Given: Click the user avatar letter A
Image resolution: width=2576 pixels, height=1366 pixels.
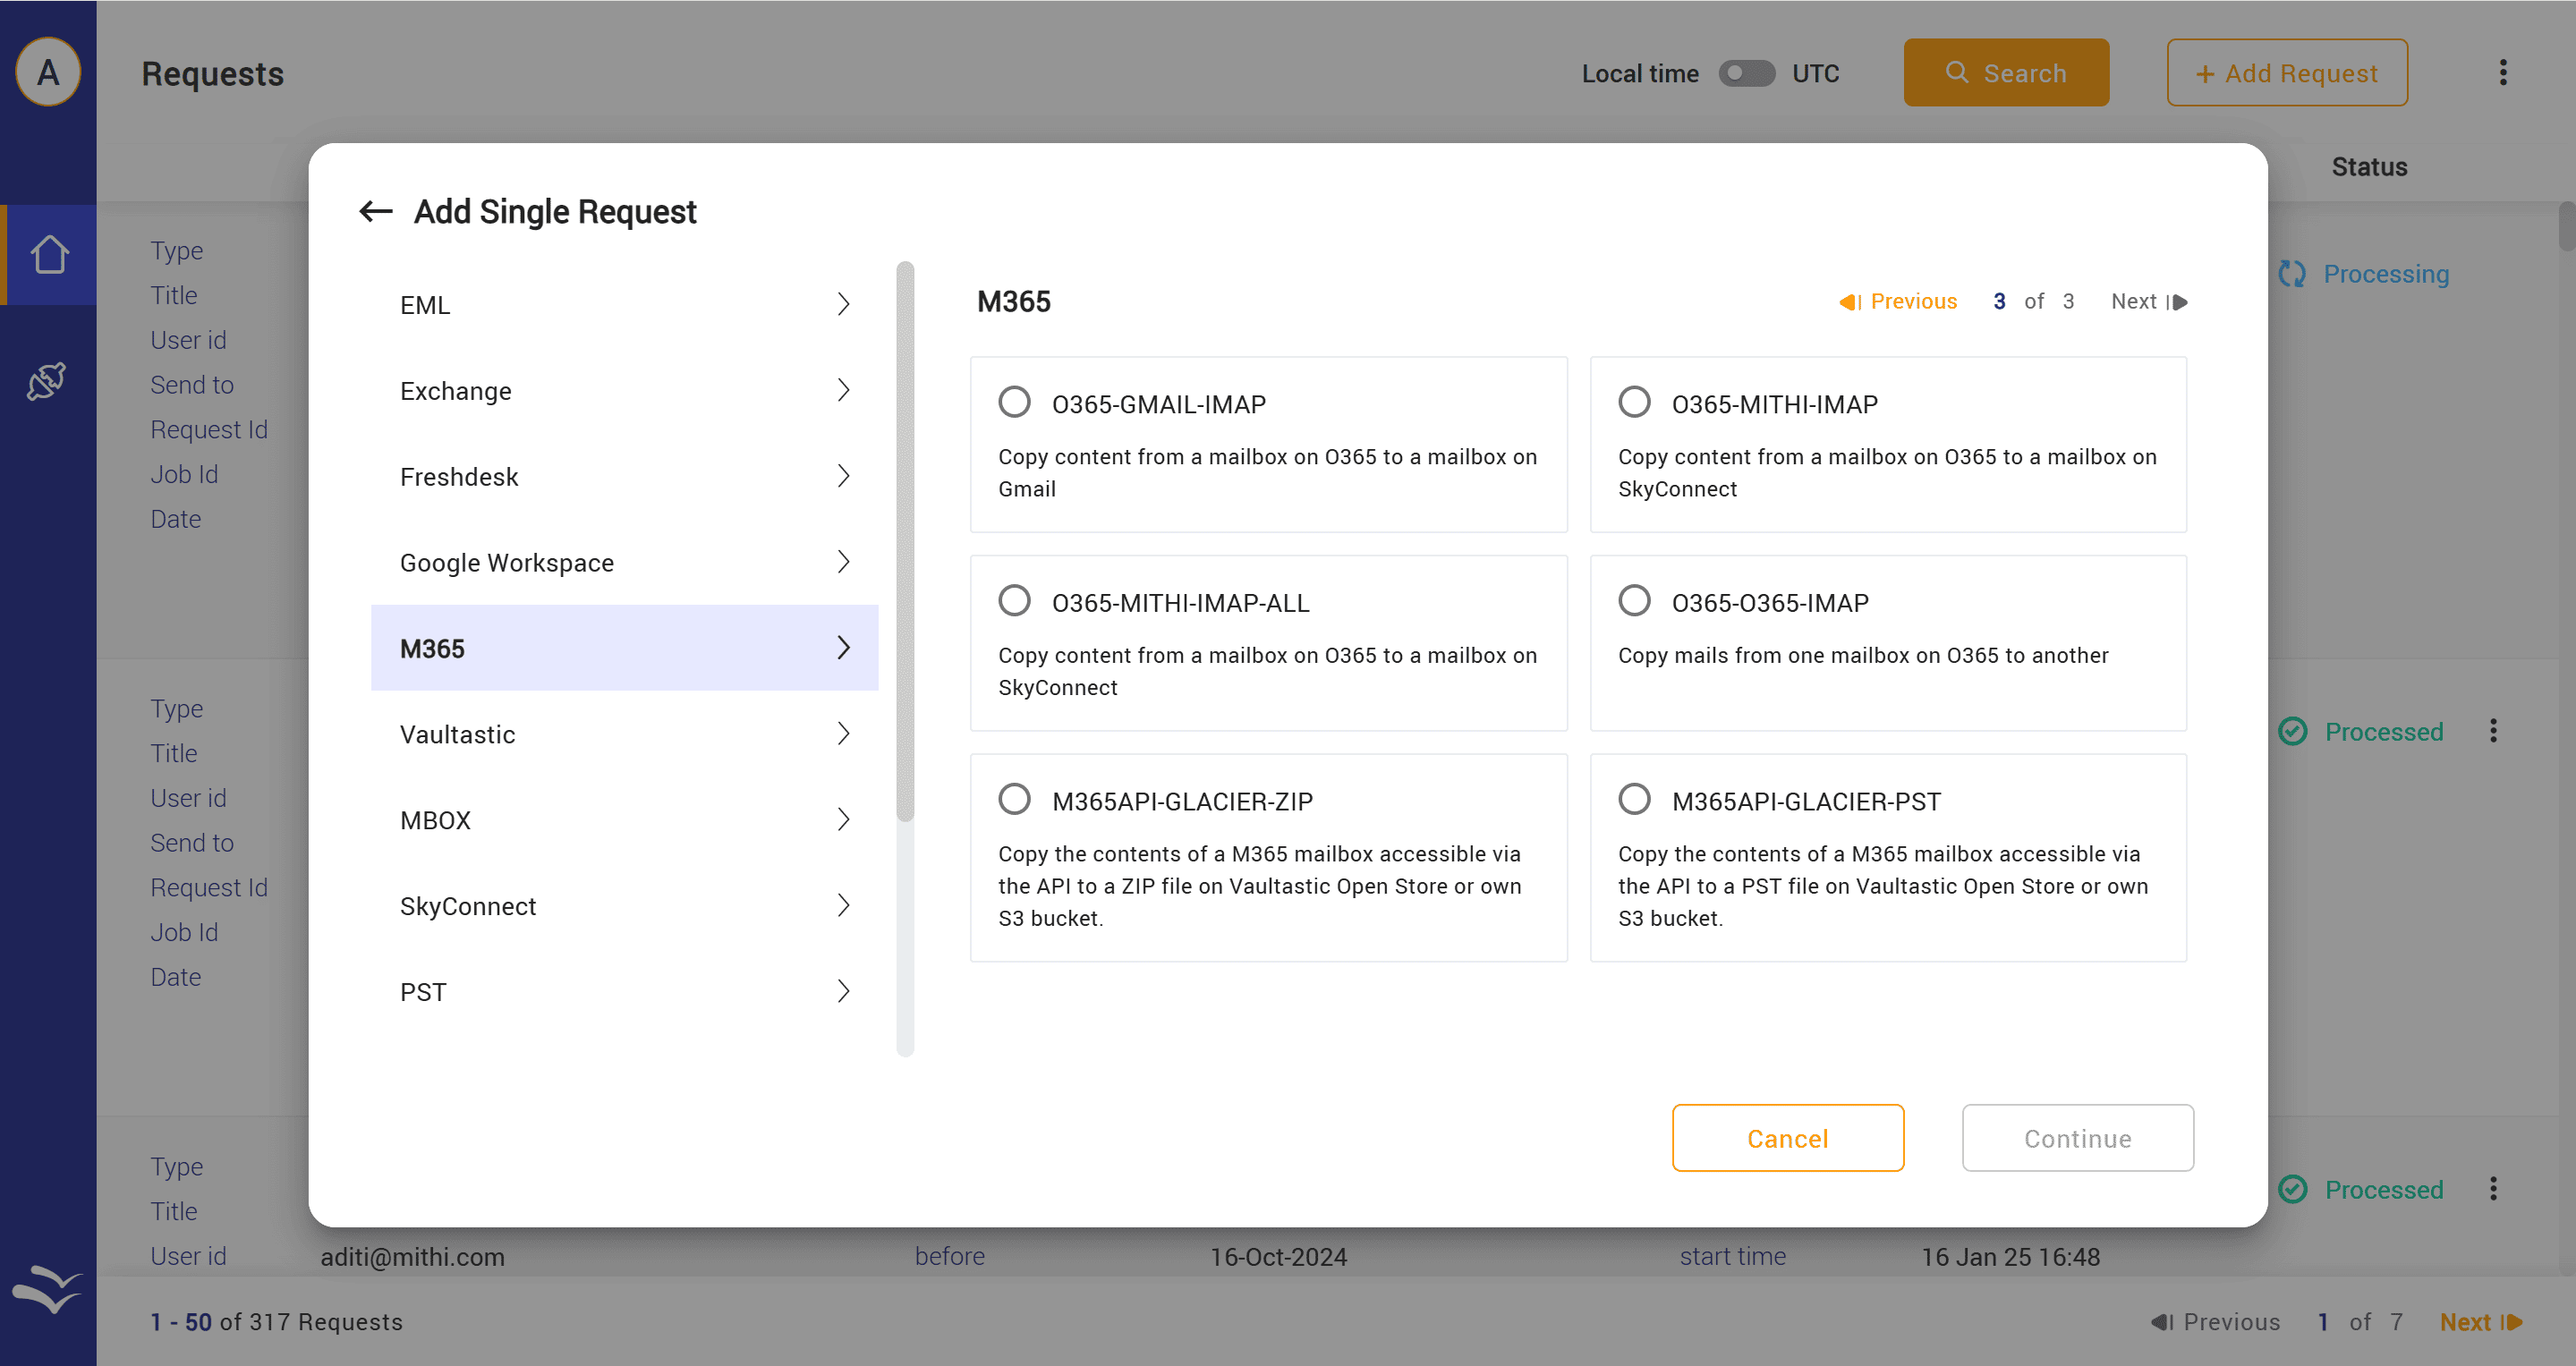Looking at the screenshot, I should pos(47,73).
